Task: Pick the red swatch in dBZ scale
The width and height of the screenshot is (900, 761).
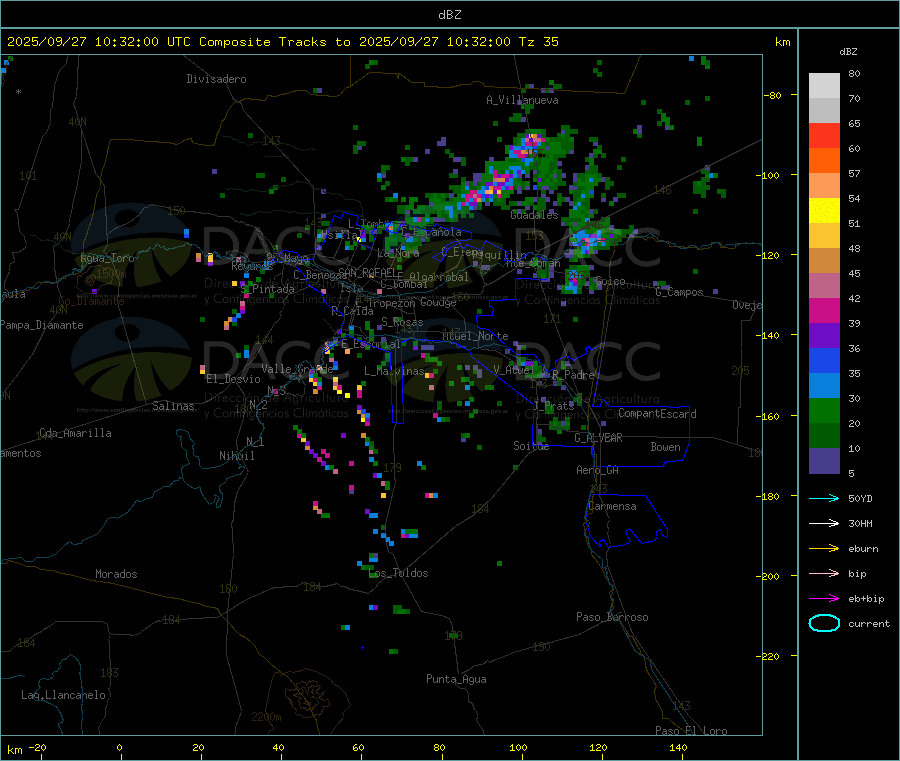Action: 824,135
